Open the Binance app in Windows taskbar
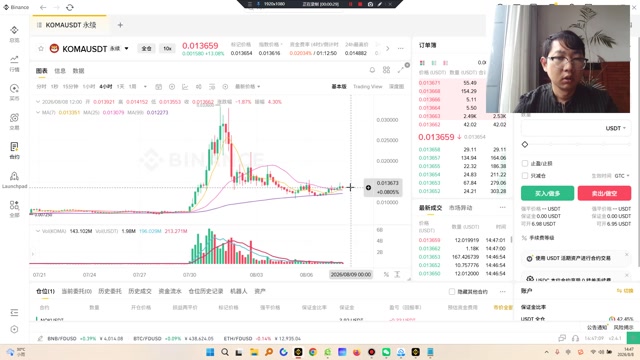Viewport: 640px width, 360px height. coord(298,352)
